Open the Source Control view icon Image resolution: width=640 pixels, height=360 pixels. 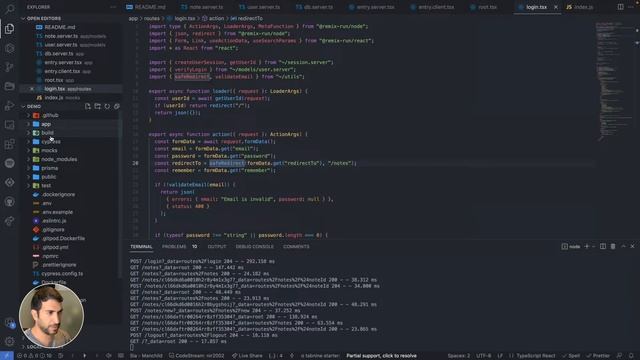click(x=9, y=67)
